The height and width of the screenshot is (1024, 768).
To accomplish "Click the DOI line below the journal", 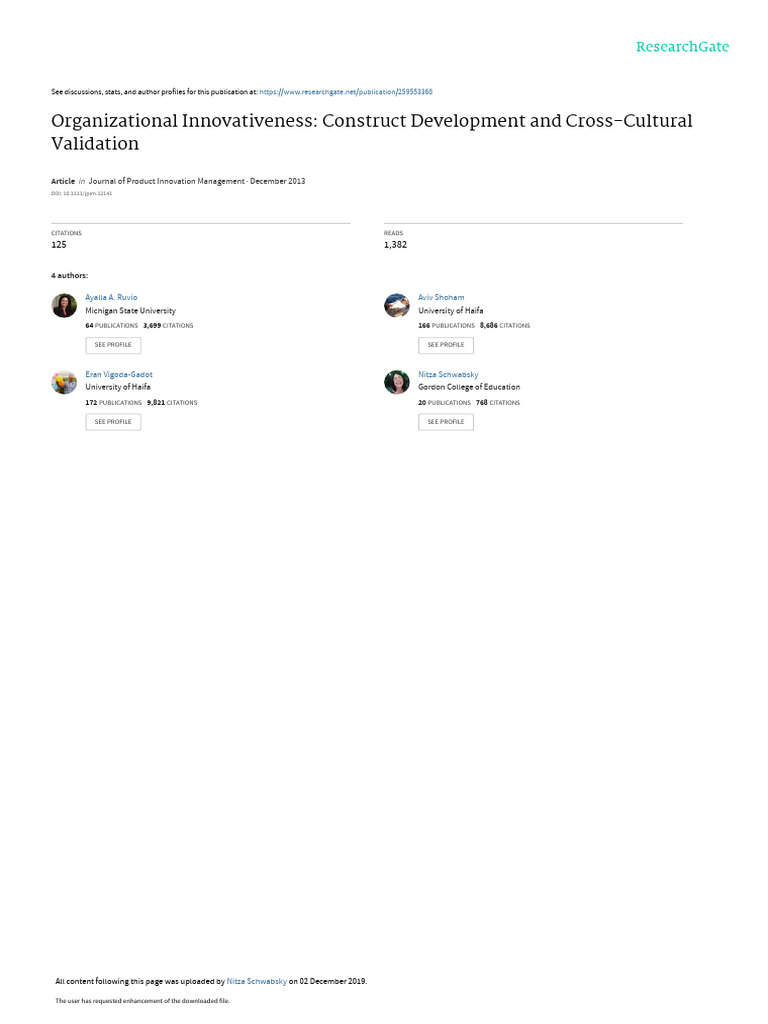I will pos(82,193).
